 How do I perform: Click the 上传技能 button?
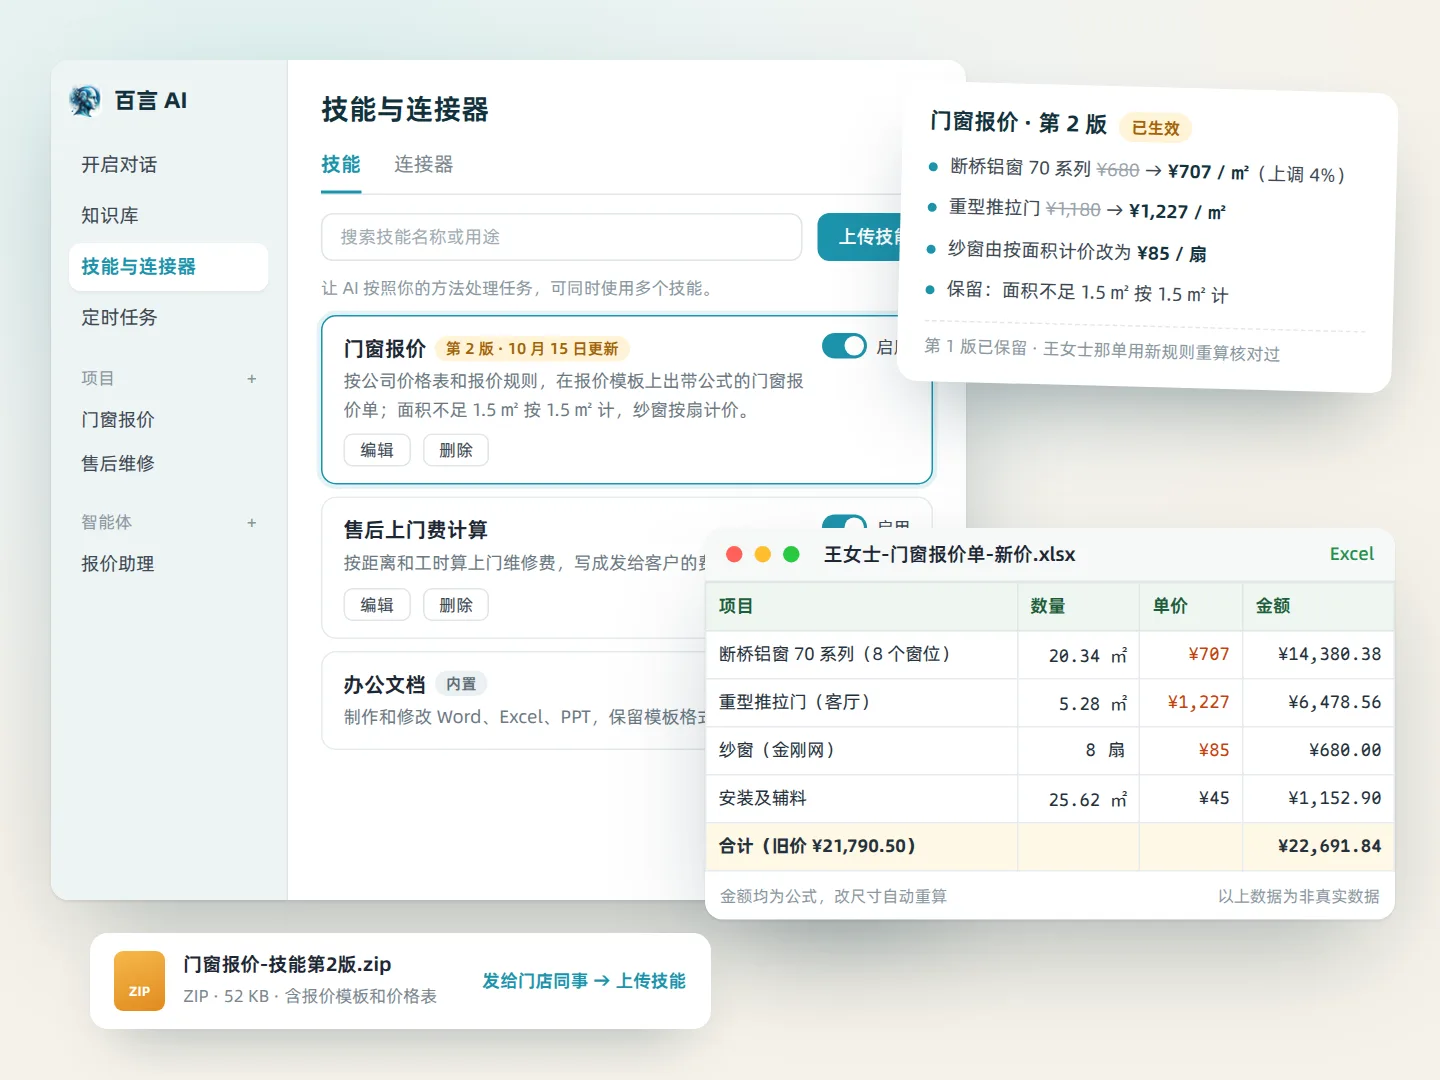(861, 237)
